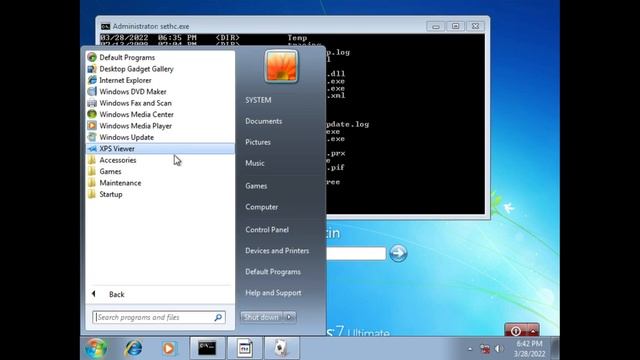
Task: Open Control Panel from the Start menu
Action: tap(267, 230)
